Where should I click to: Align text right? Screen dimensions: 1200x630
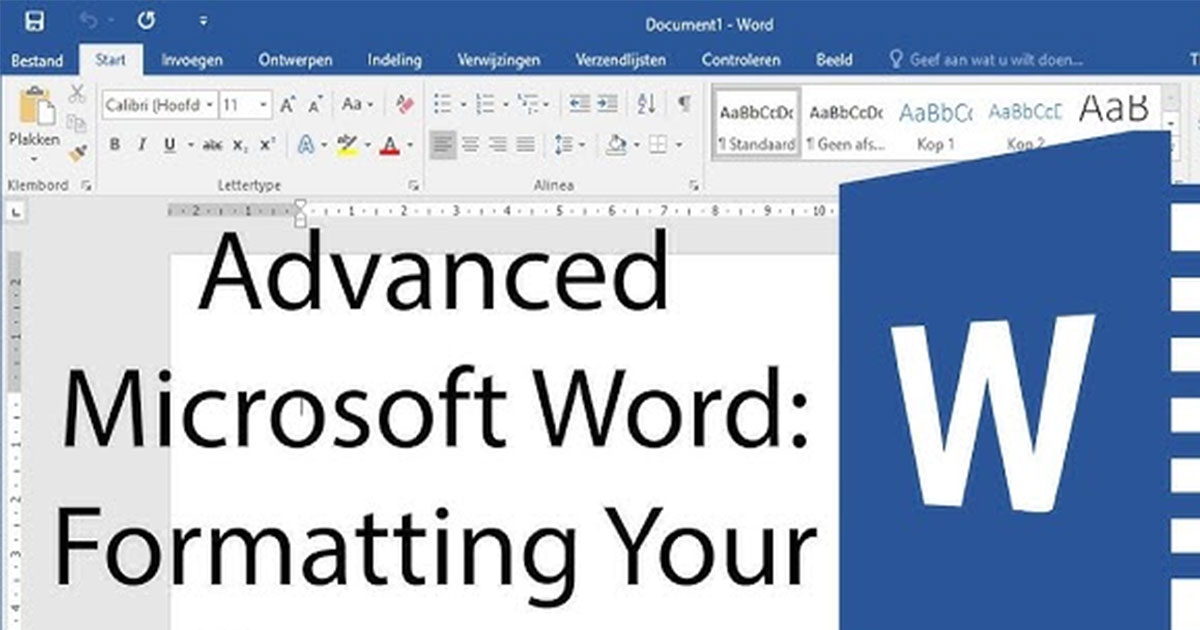click(x=498, y=145)
